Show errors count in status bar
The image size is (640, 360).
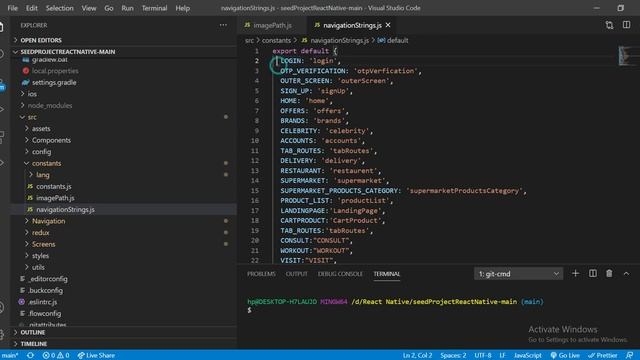point(49,355)
